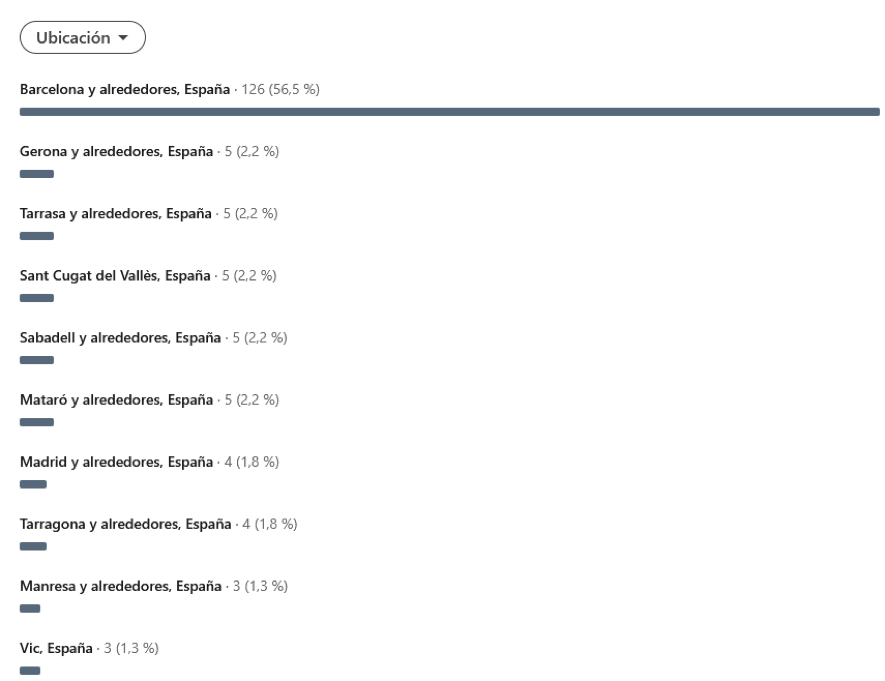Click the Barcelona y alrededores label
Viewport: 885px width, 681px height.
[x=125, y=90]
